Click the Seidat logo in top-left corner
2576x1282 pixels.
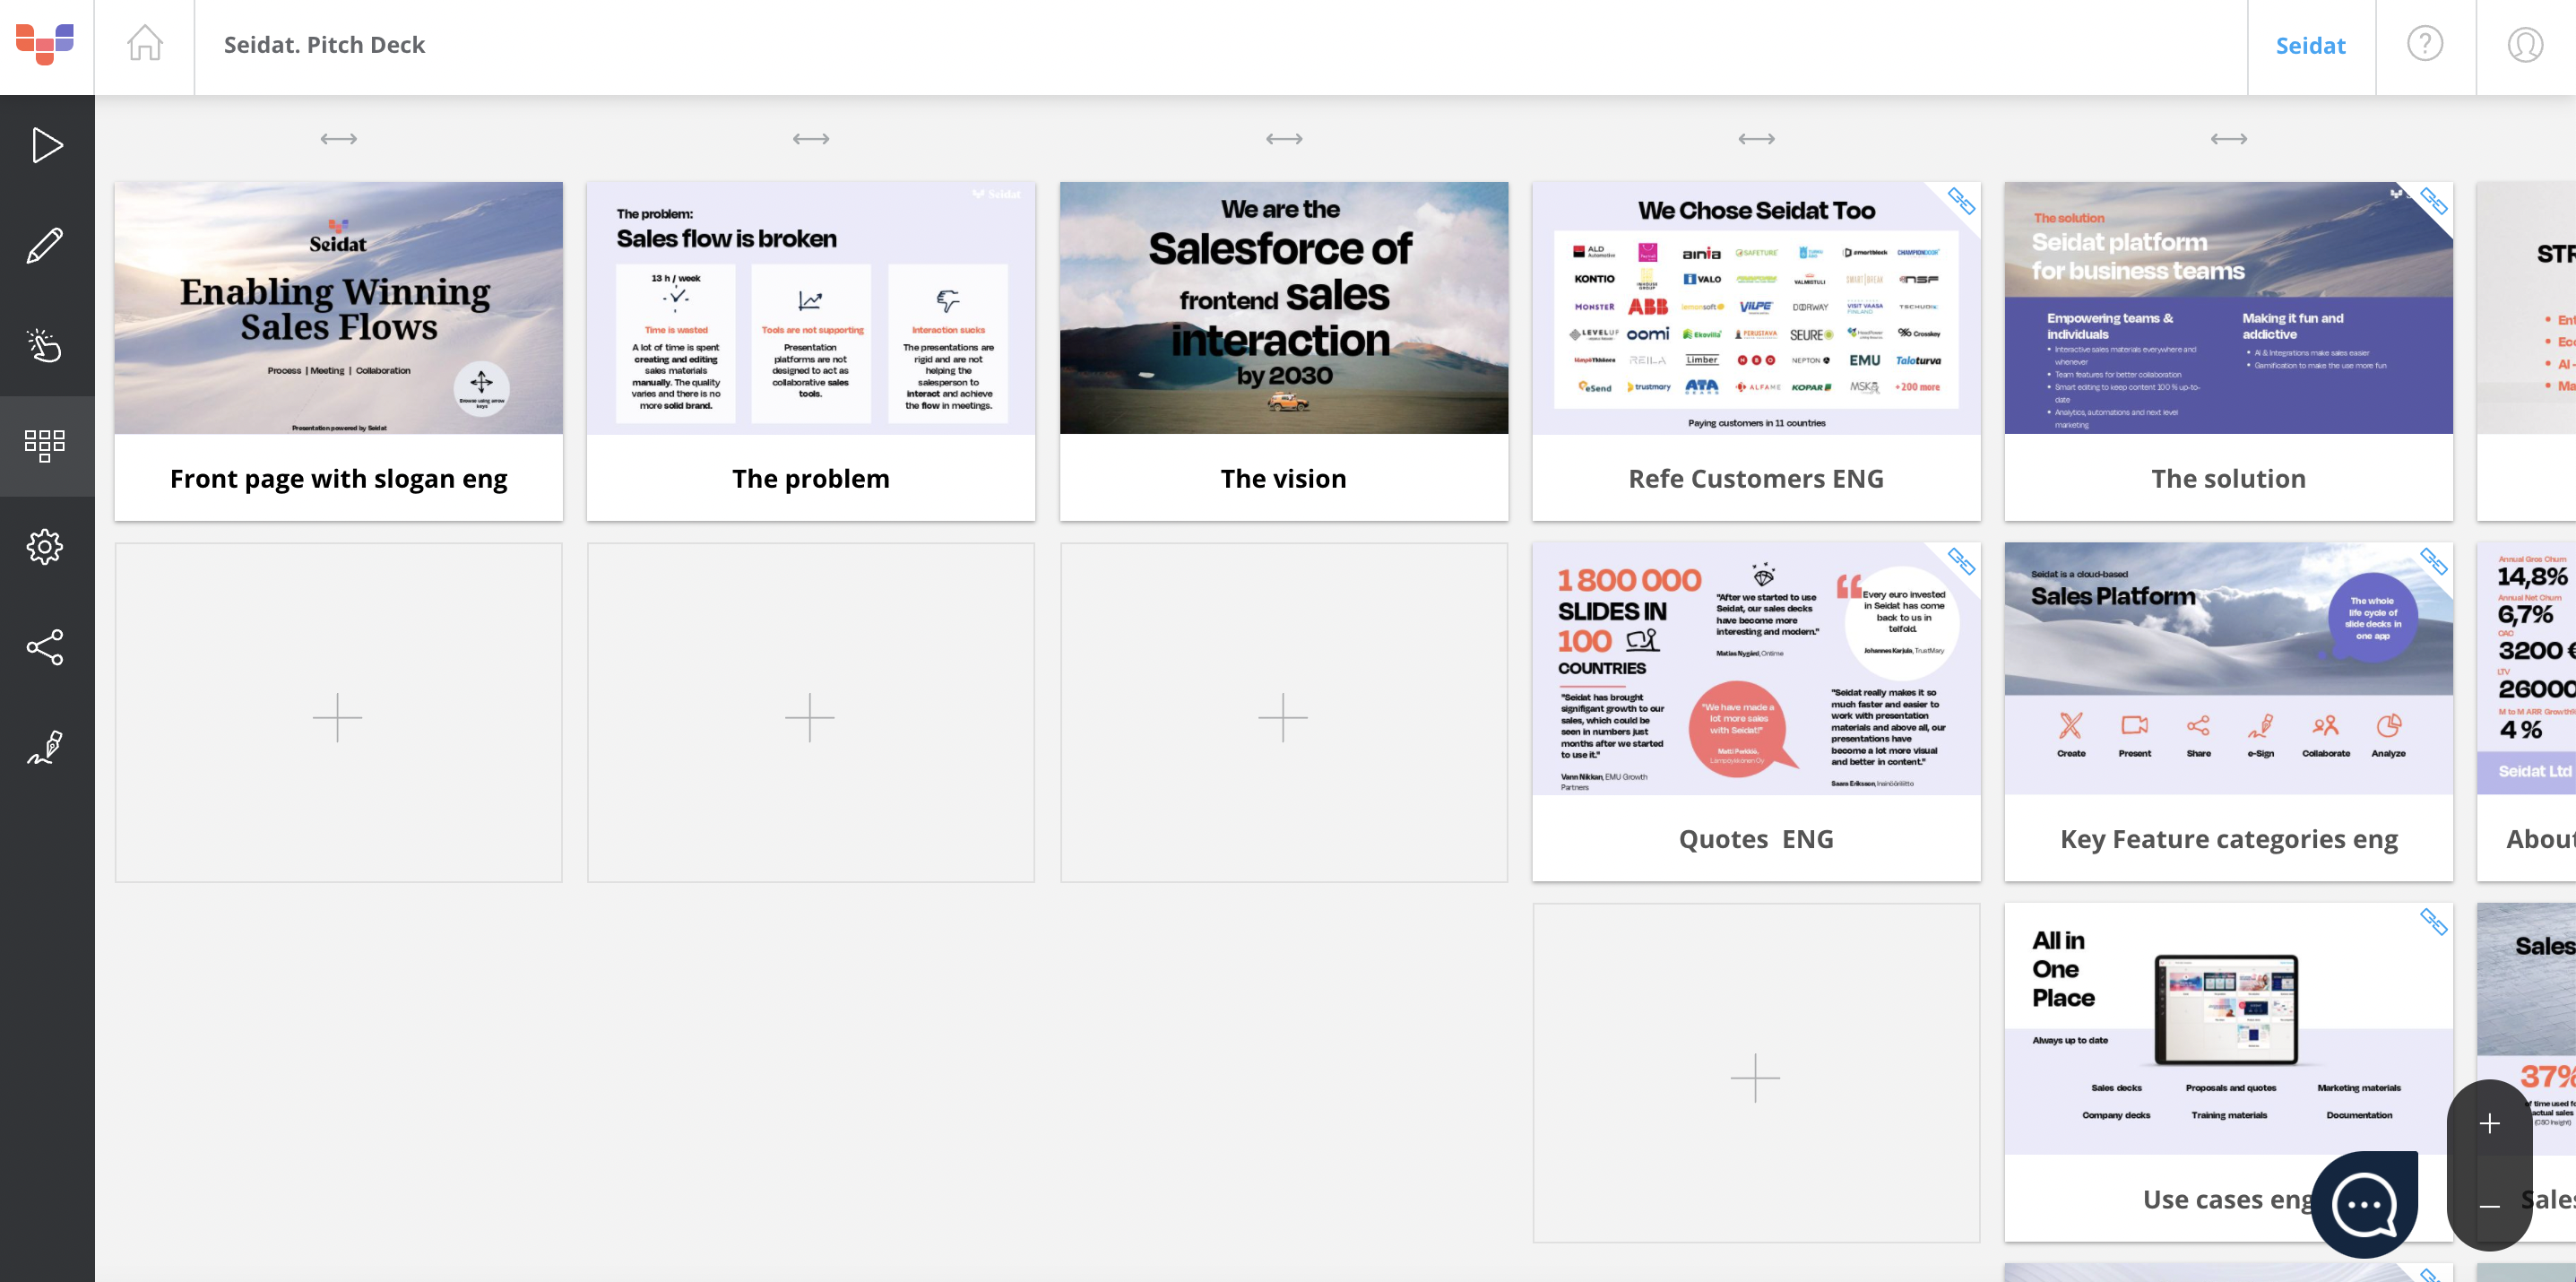(x=45, y=44)
